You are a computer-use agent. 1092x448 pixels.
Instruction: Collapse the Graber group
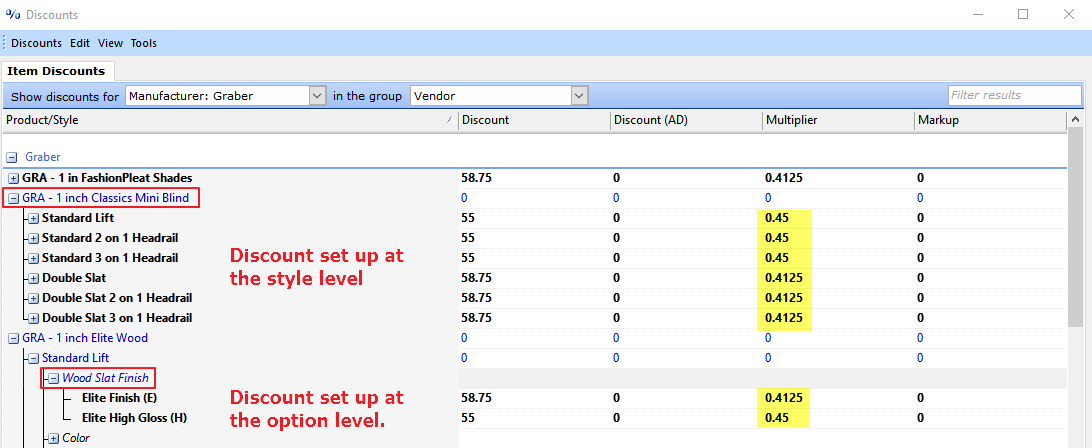pyautogui.click(x=11, y=157)
